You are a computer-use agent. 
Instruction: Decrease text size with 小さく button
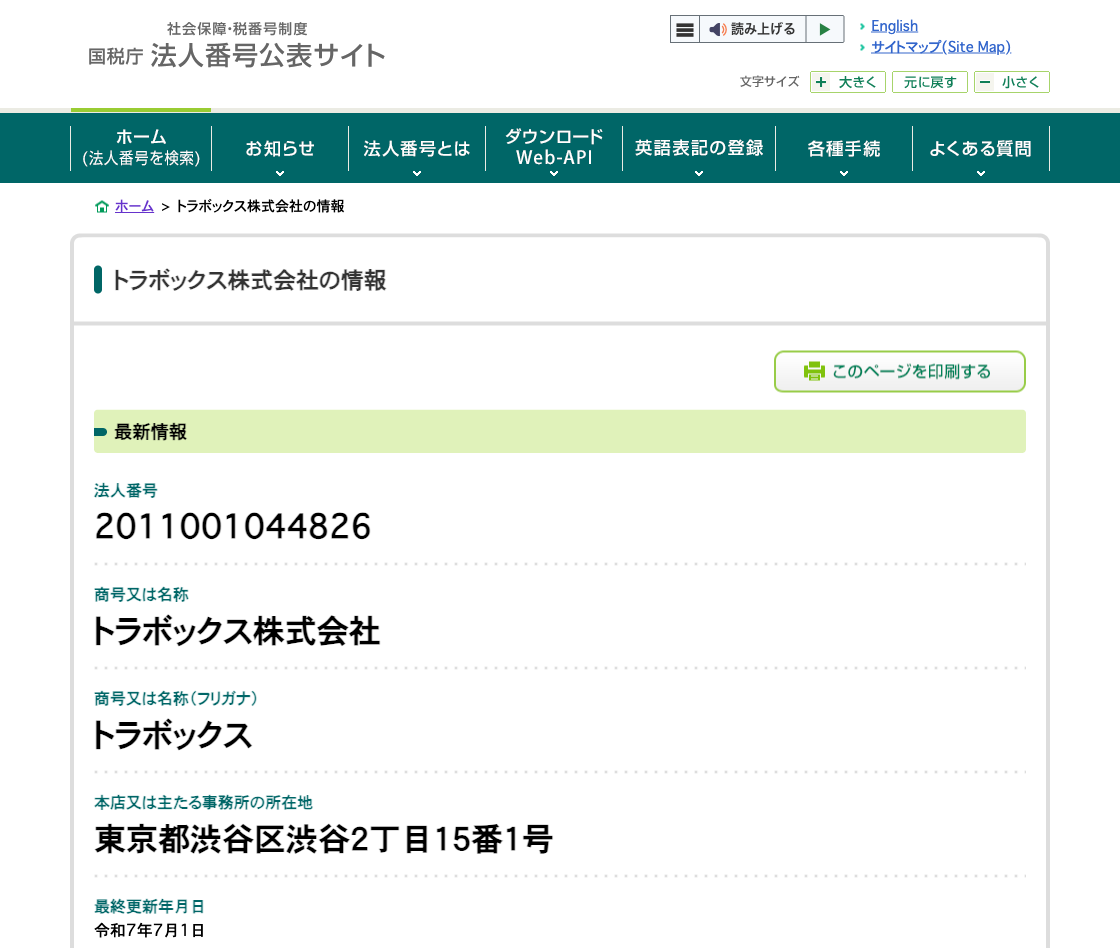click(x=1011, y=82)
